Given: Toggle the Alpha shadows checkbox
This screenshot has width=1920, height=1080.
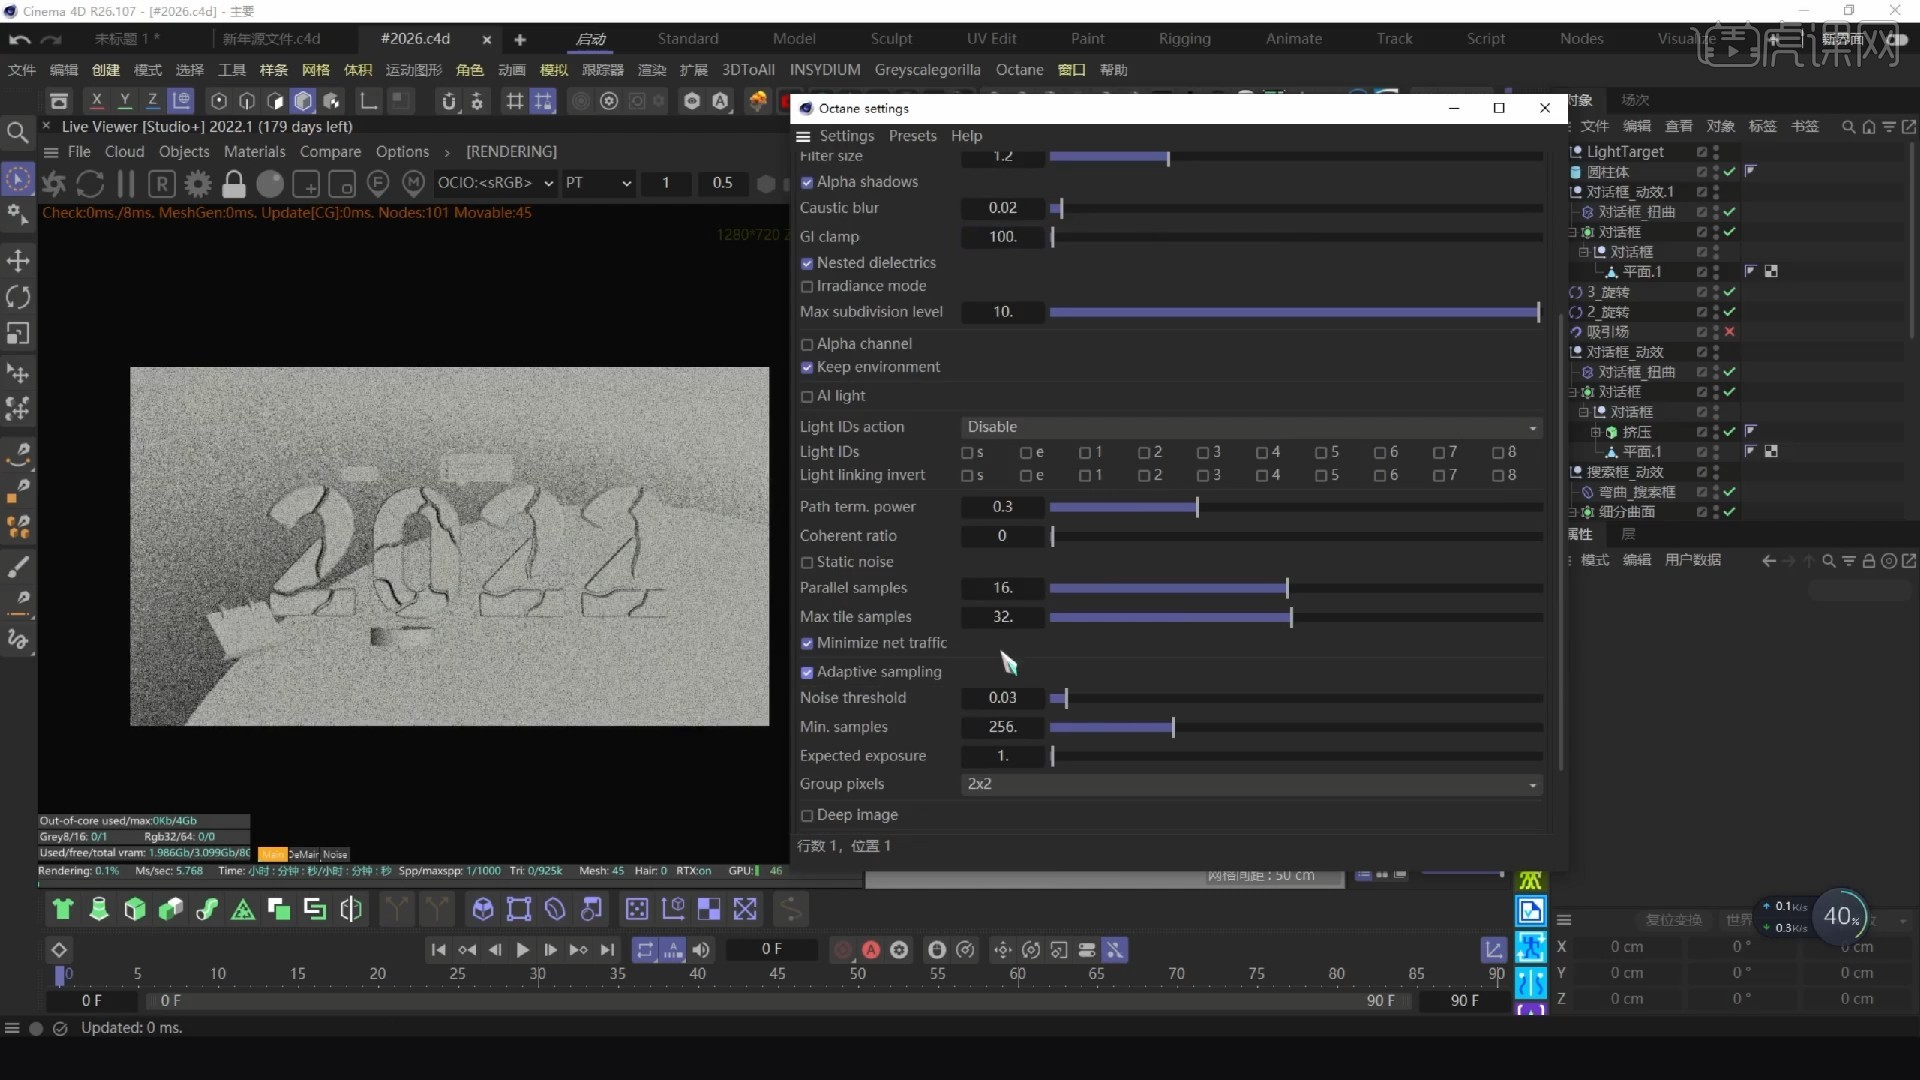Looking at the screenshot, I should click(x=807, y=183).
